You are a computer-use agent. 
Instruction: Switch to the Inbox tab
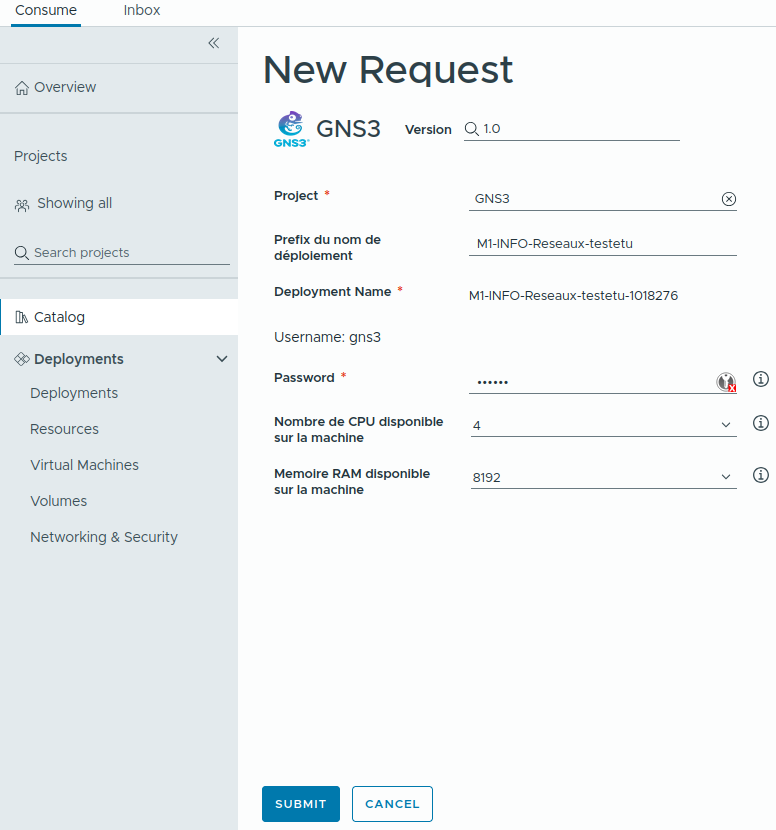point(142,10)
